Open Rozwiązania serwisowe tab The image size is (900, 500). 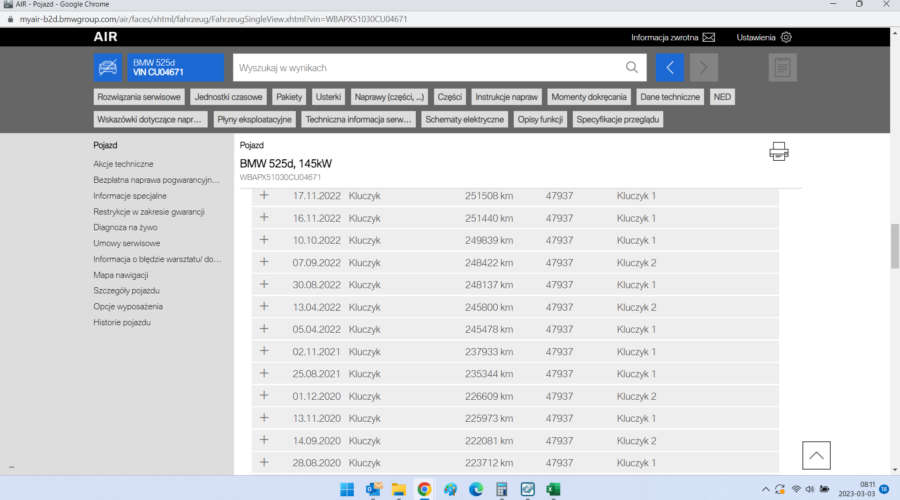(139, 97)
